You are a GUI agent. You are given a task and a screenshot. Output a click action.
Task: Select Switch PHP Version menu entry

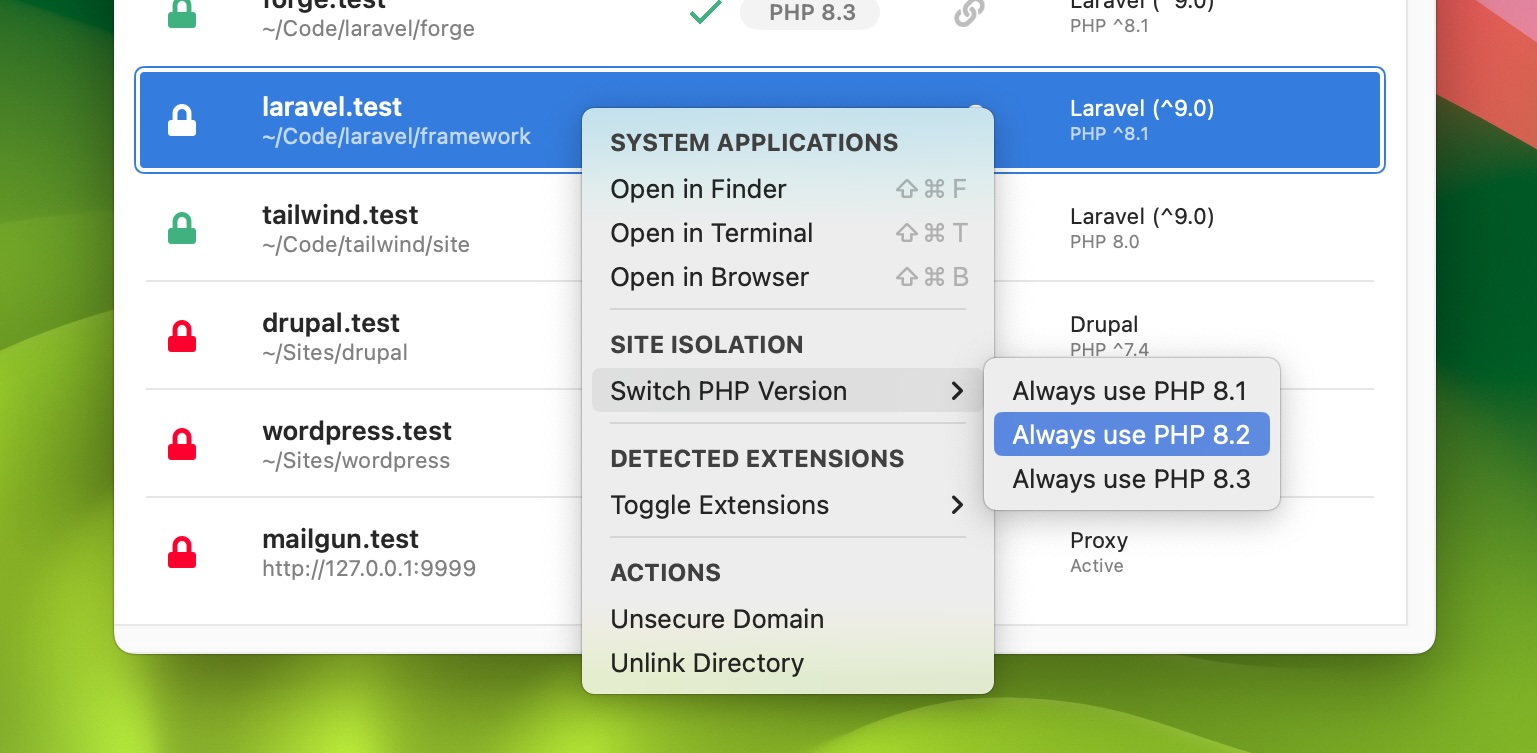[x=788, y=391]
